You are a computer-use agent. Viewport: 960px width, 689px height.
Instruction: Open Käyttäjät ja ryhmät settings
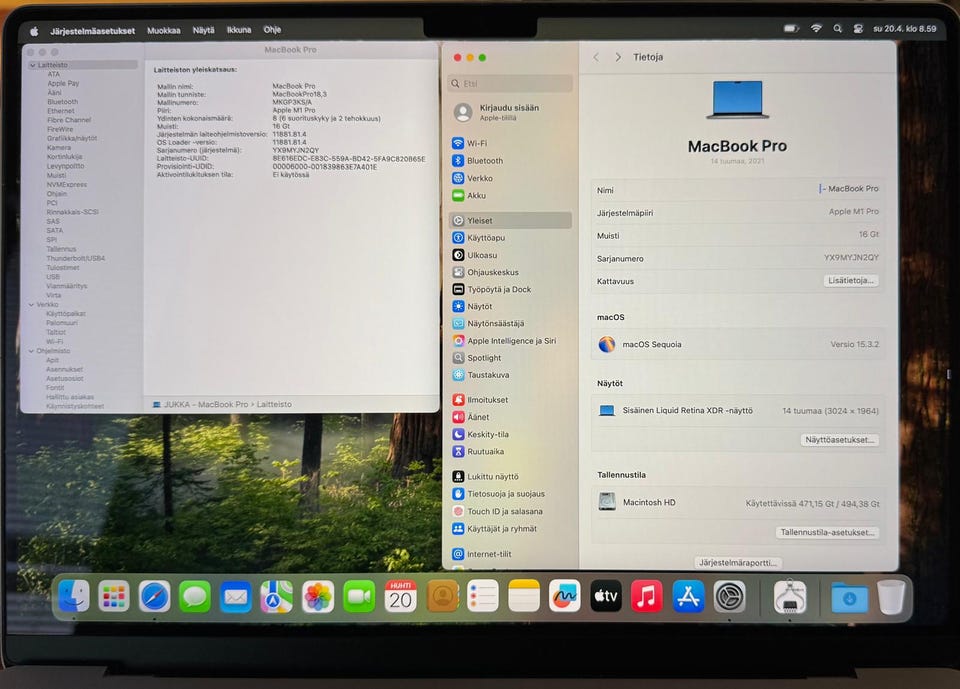pyautogui.click(x=510, y=529)
